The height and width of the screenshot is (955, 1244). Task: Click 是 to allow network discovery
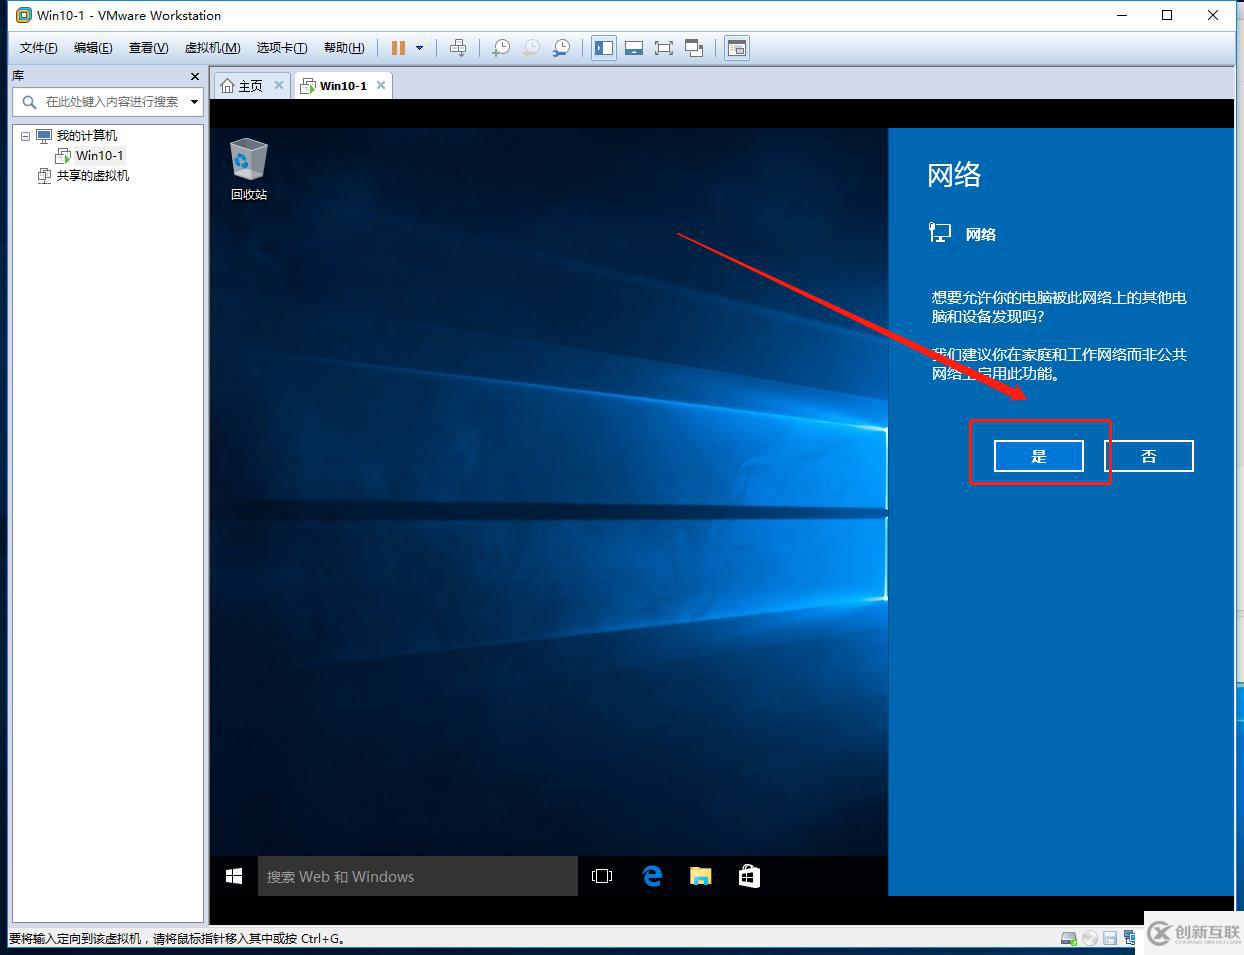1039,456
